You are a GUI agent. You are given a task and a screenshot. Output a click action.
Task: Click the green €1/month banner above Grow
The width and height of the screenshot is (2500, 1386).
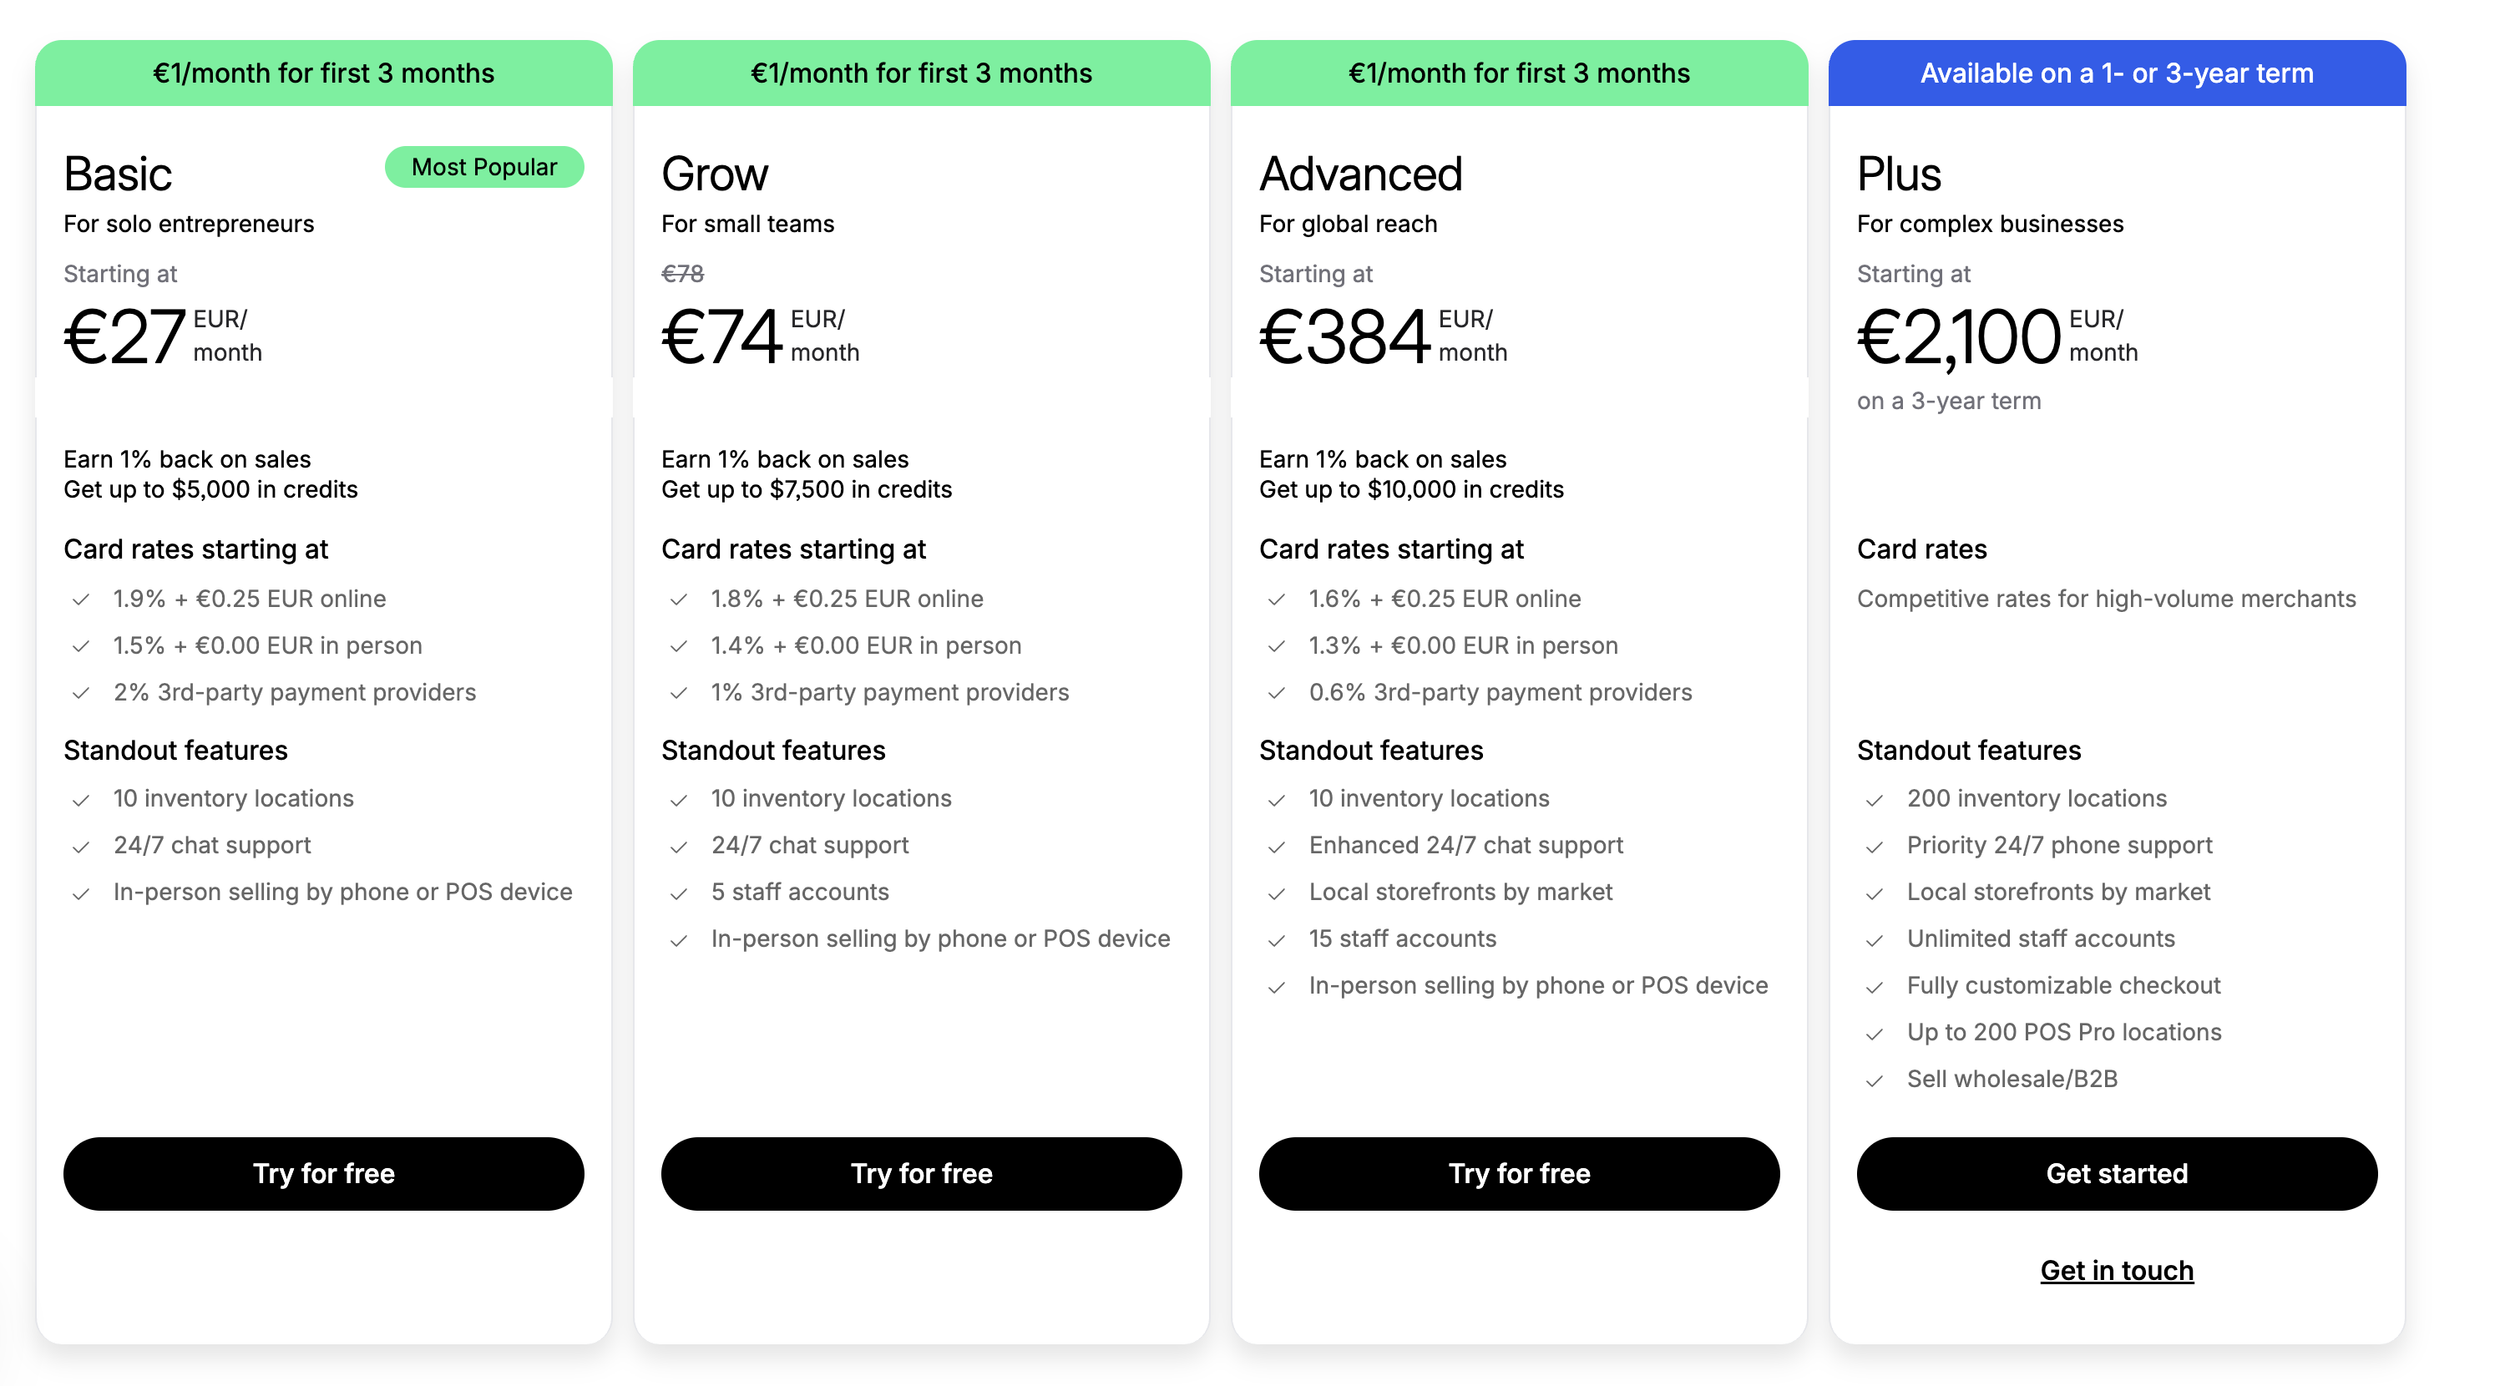click(x=921, y=73)
